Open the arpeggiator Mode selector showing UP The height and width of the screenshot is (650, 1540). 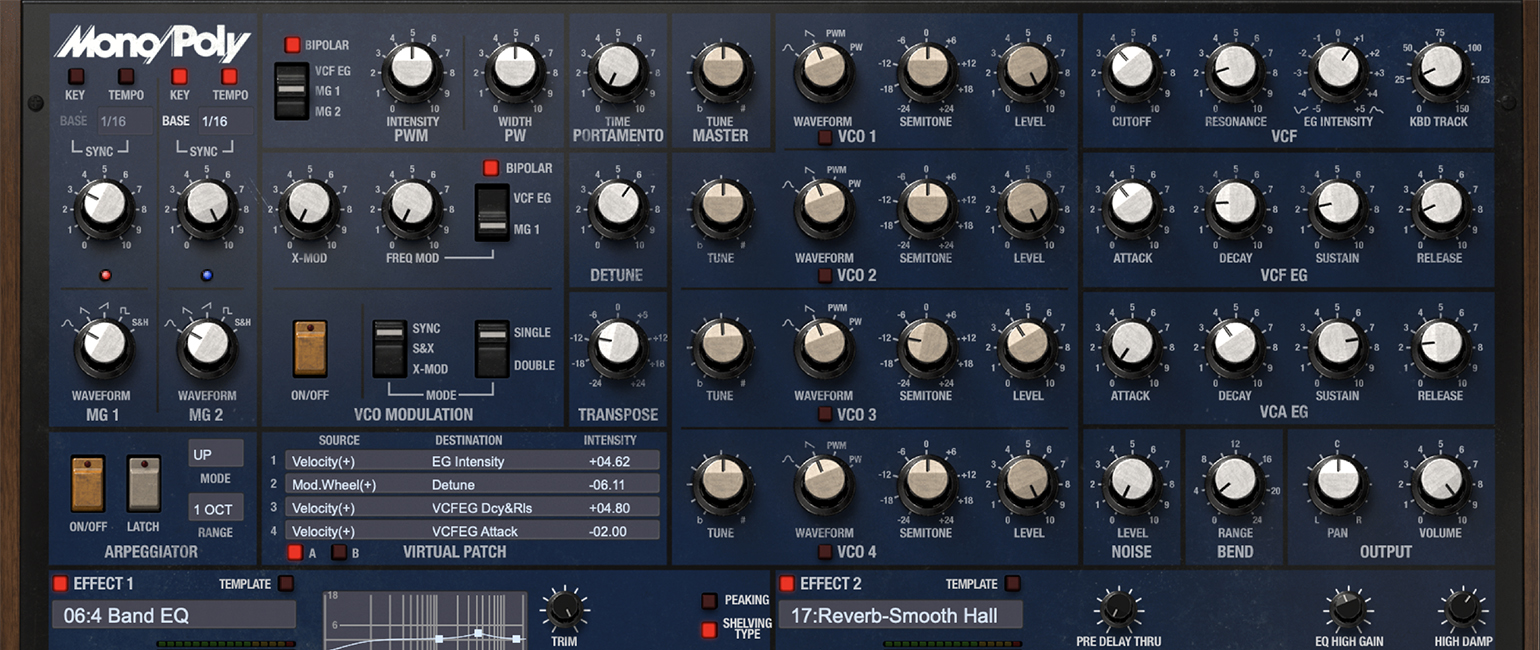[x=215, y=453]
